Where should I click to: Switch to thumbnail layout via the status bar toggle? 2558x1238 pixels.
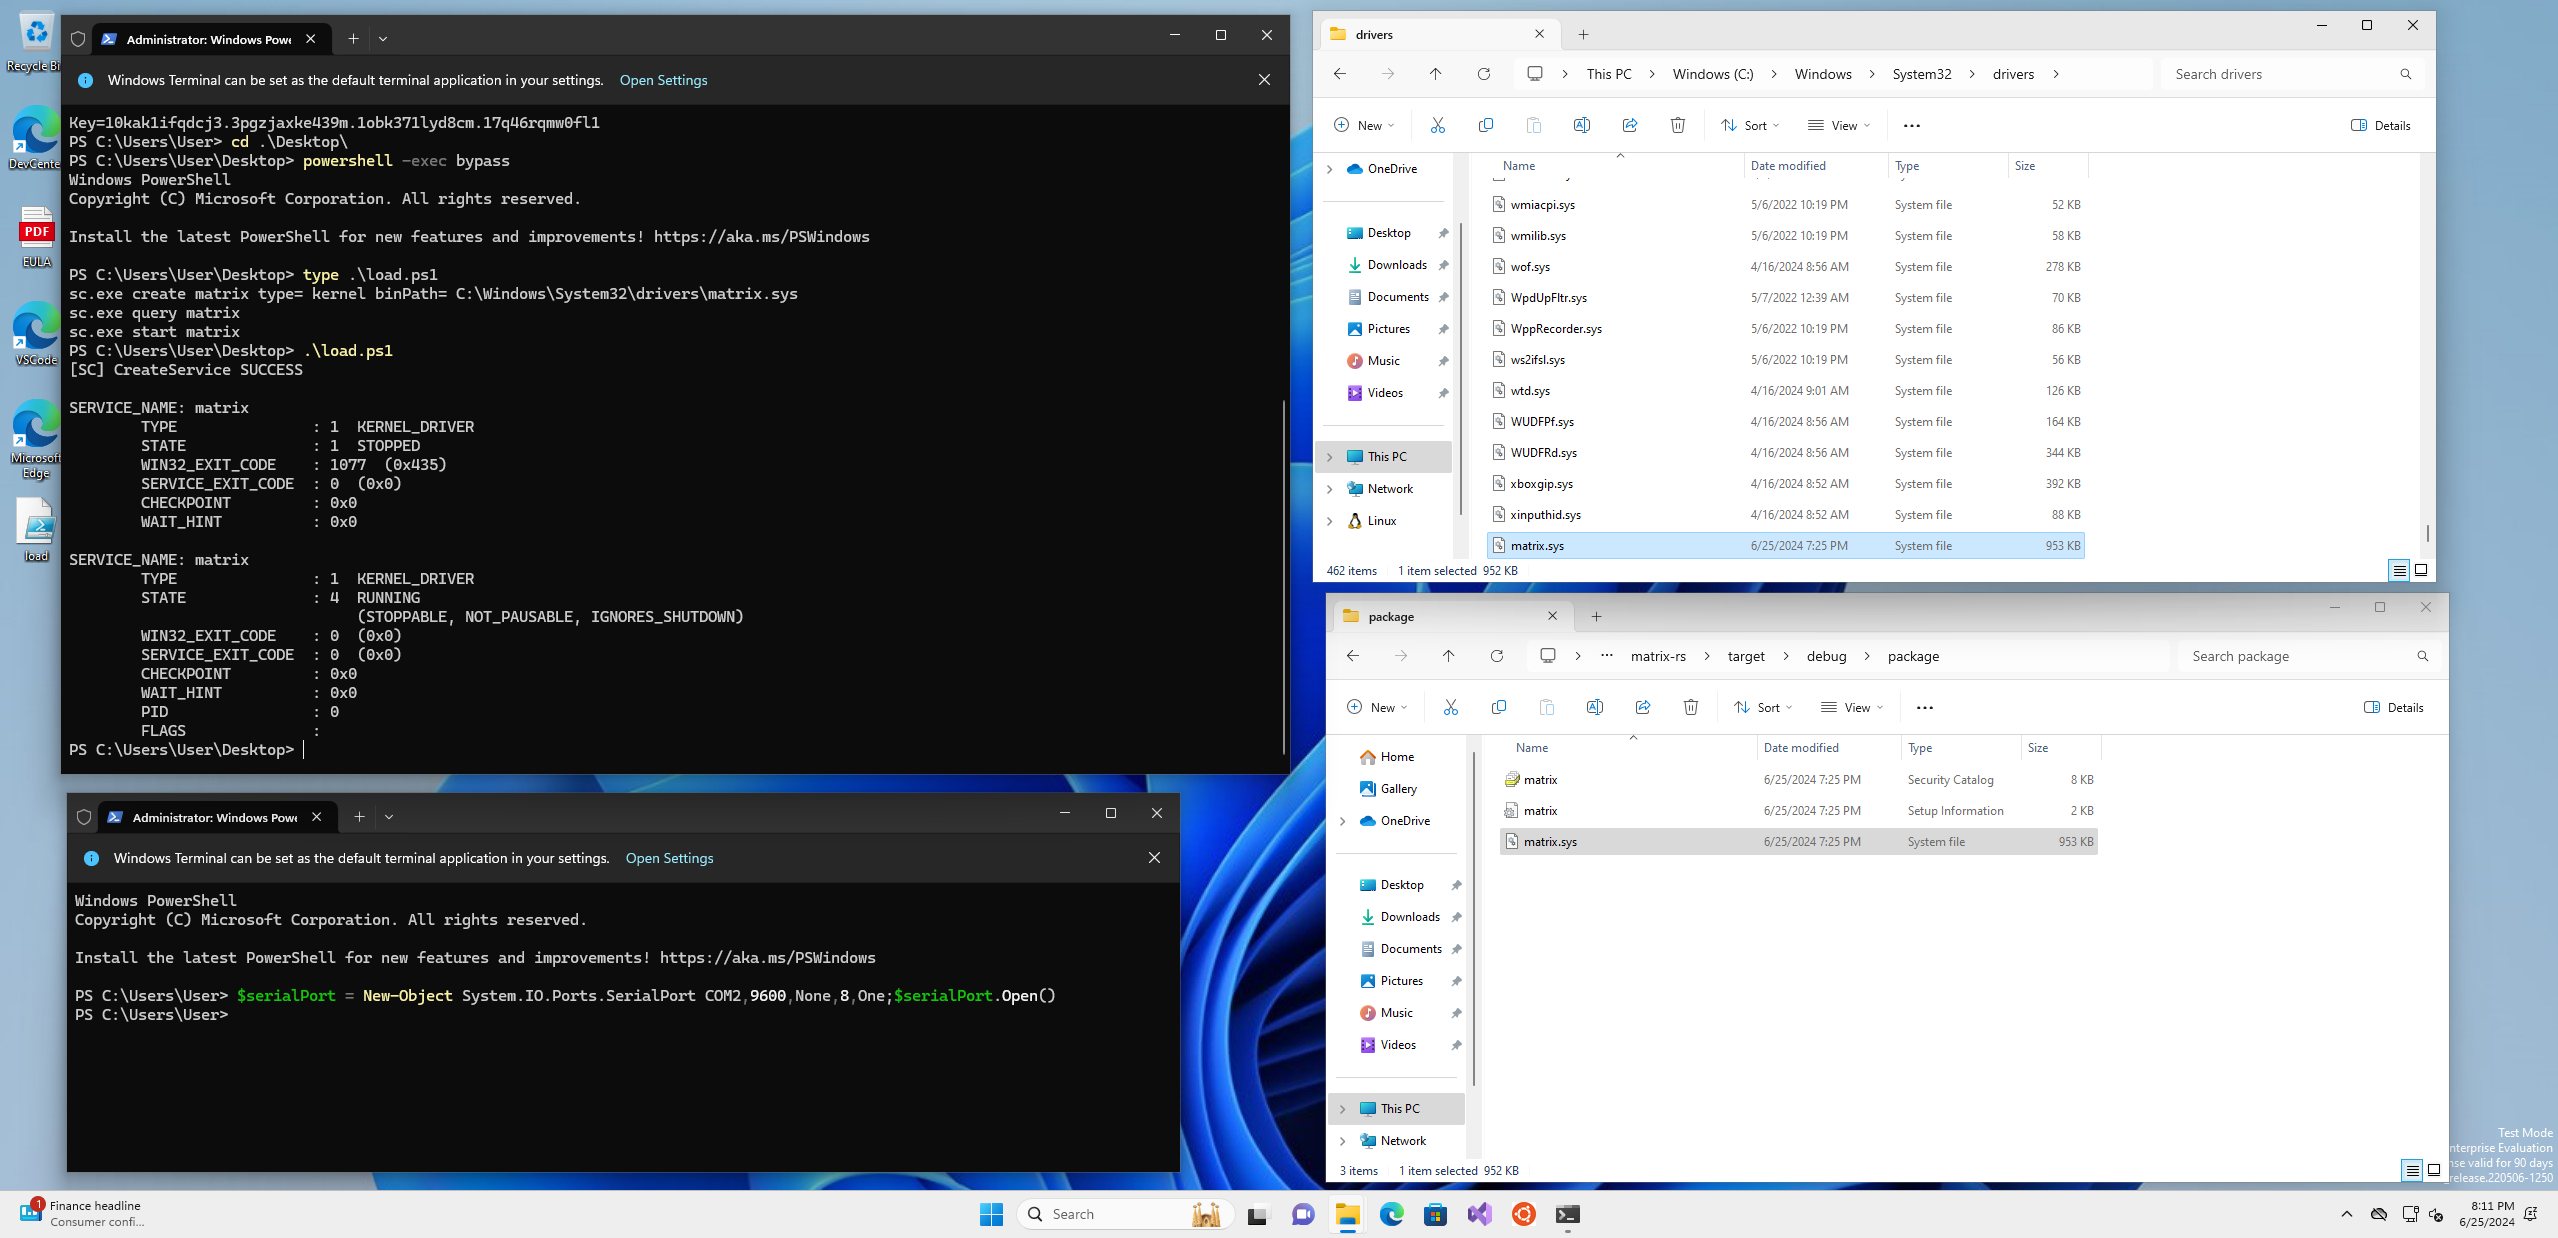2420,571
